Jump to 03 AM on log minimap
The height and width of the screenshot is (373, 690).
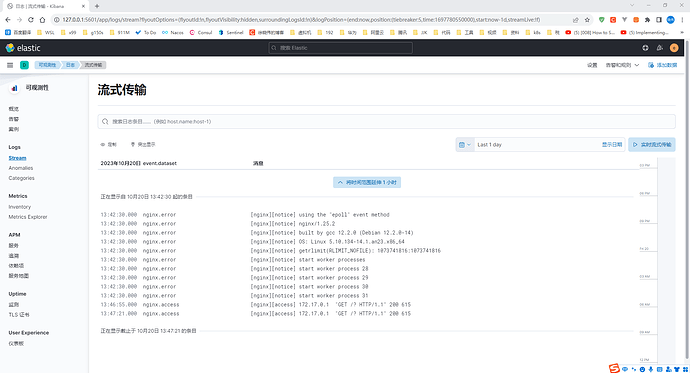coord(645,277)
